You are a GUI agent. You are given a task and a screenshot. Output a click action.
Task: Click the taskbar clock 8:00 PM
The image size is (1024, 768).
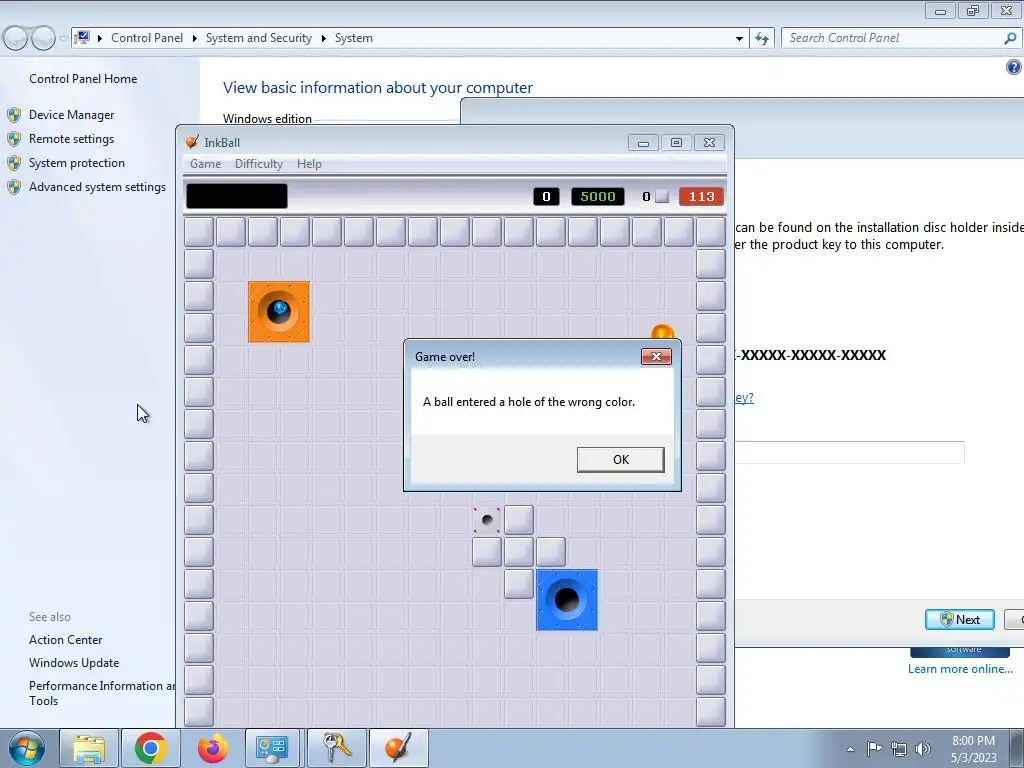point(973,749)
